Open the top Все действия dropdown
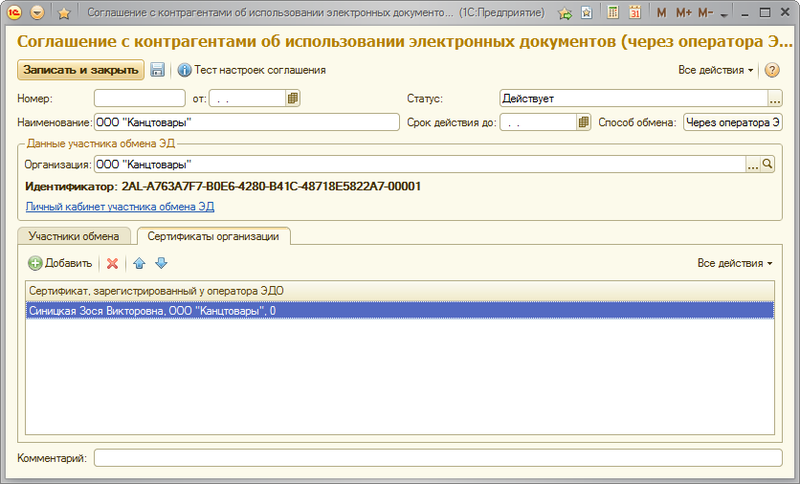The image size is (800, 484). click(x=715, y=70)
